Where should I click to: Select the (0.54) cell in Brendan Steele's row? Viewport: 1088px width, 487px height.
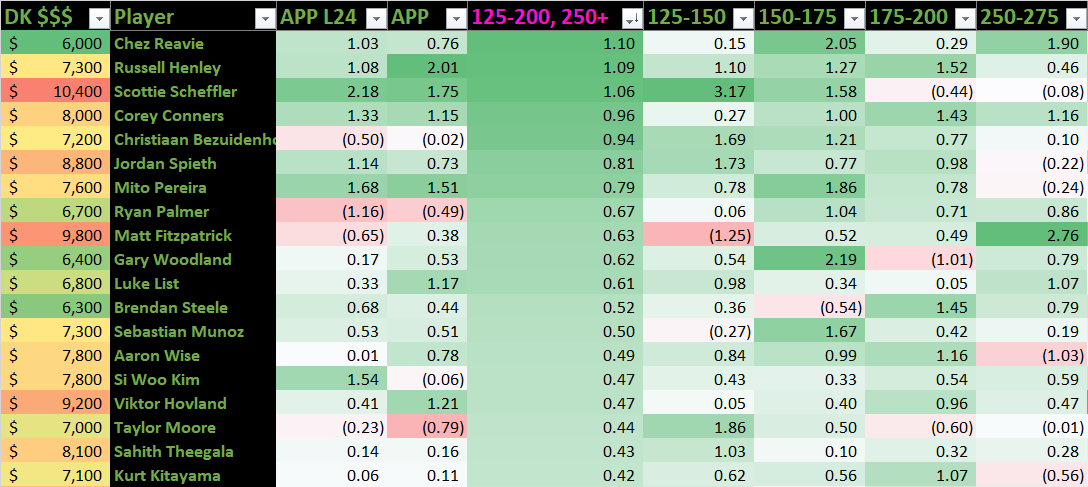809,307
